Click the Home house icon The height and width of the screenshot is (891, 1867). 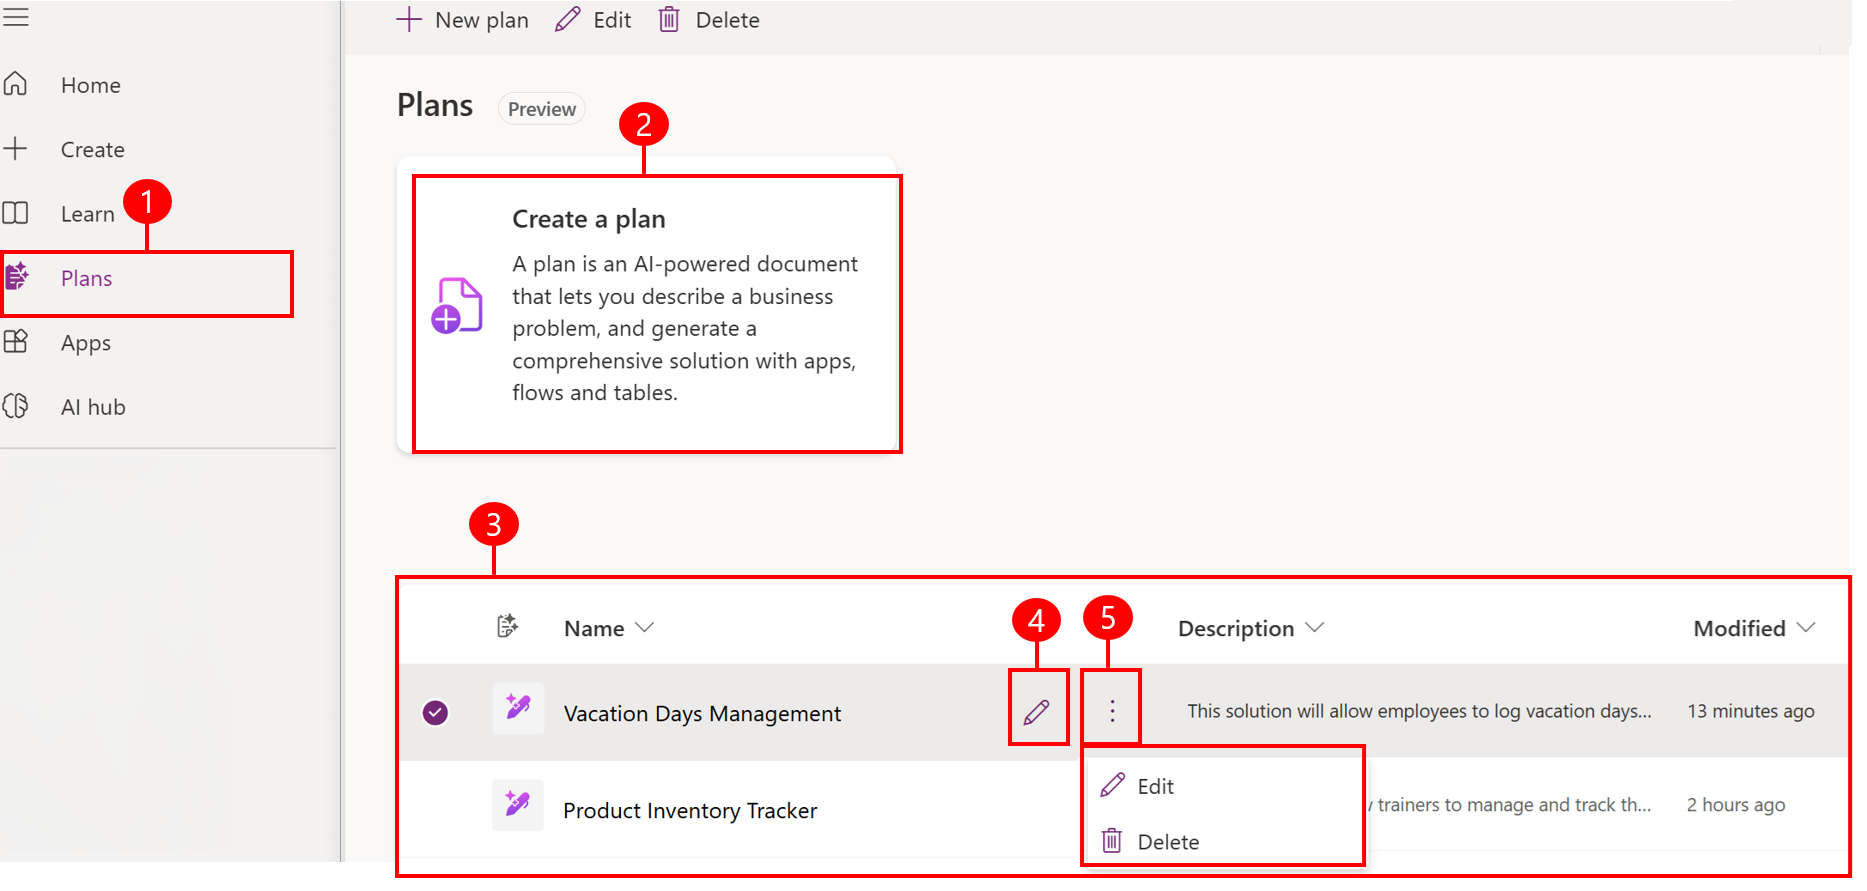pos(15,84)
